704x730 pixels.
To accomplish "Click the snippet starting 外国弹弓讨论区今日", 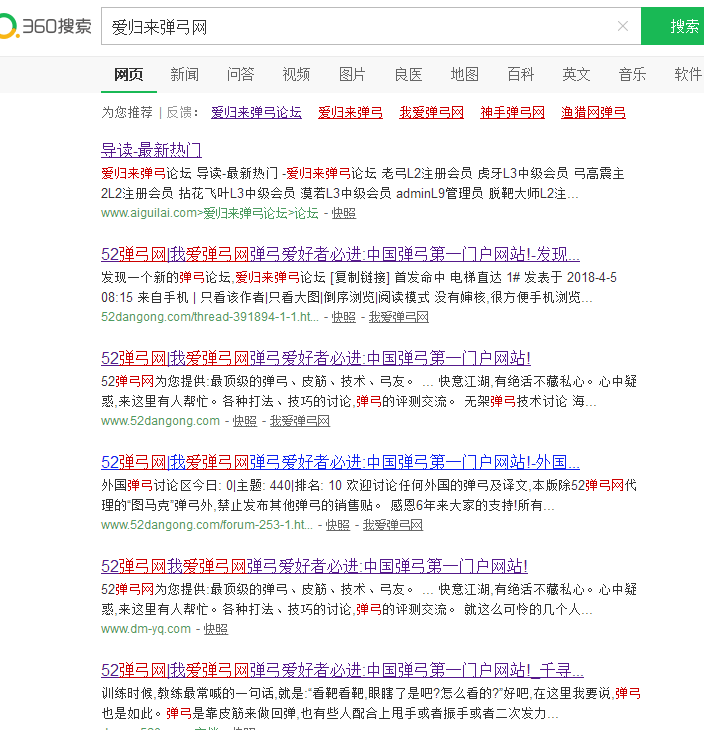I will (x=369, y=495).
